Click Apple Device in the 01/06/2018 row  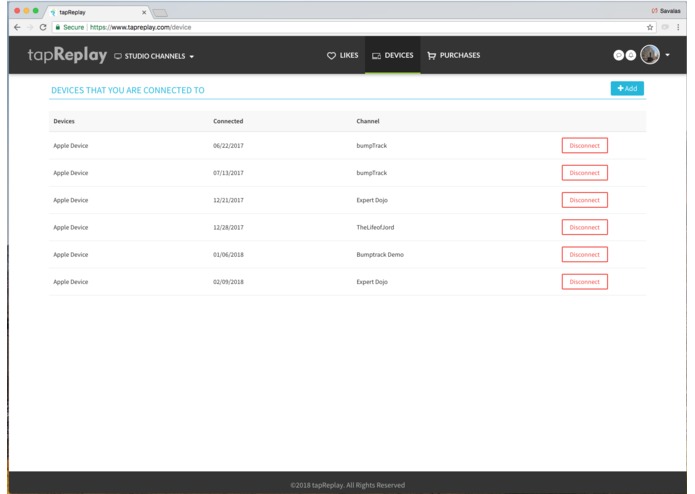[70, 255]
